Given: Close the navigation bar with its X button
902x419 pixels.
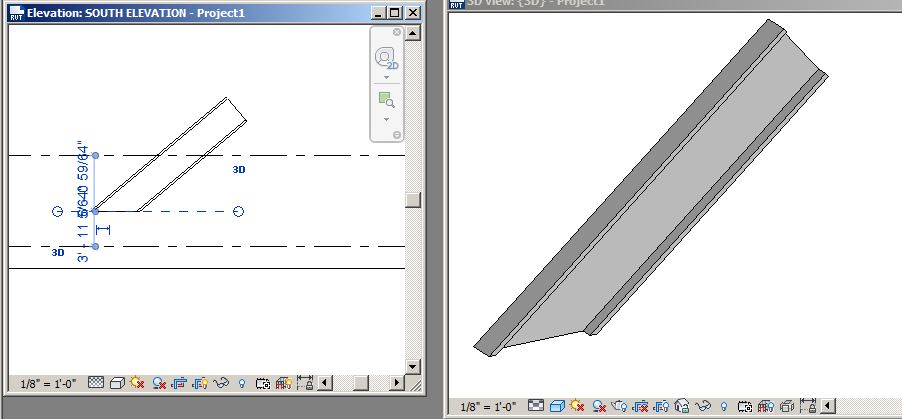Looking at the screenshot, I should [396, 32].
